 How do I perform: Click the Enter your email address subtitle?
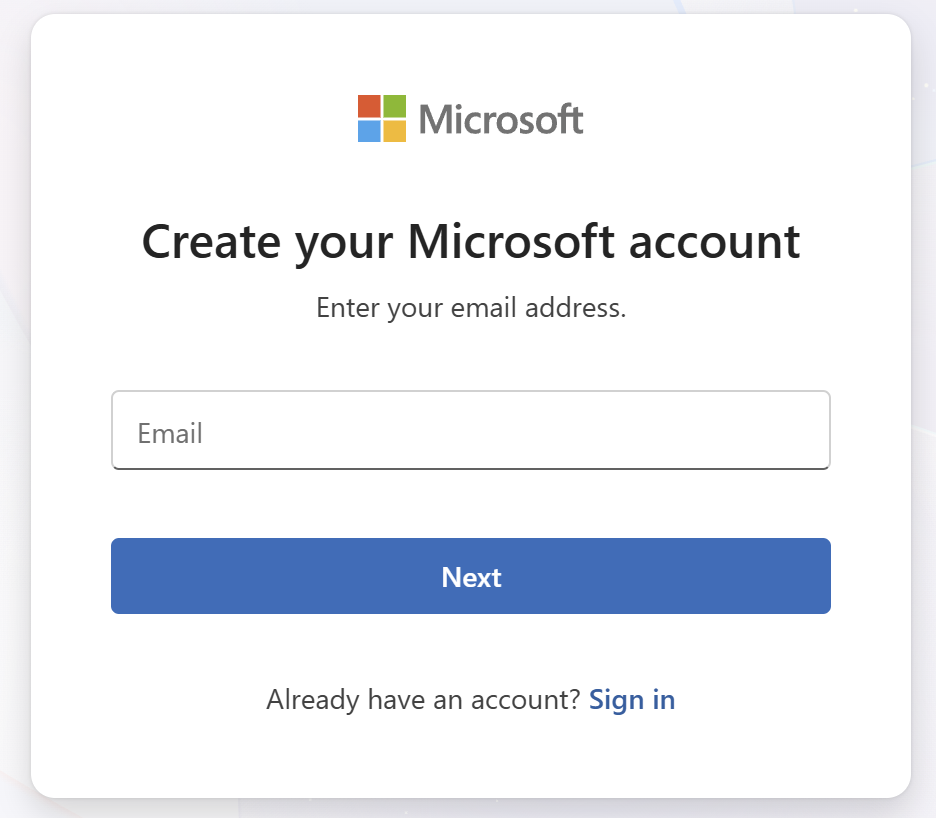(x=470, y=307)
